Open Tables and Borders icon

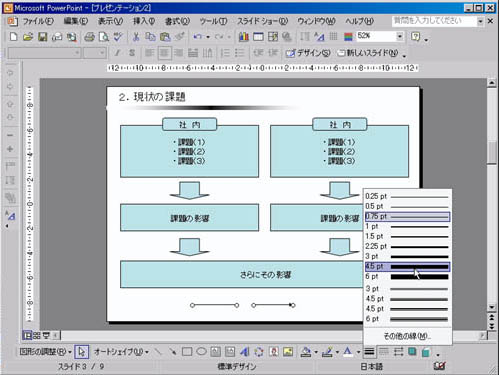pyautogui.click(x=273, y=37)
